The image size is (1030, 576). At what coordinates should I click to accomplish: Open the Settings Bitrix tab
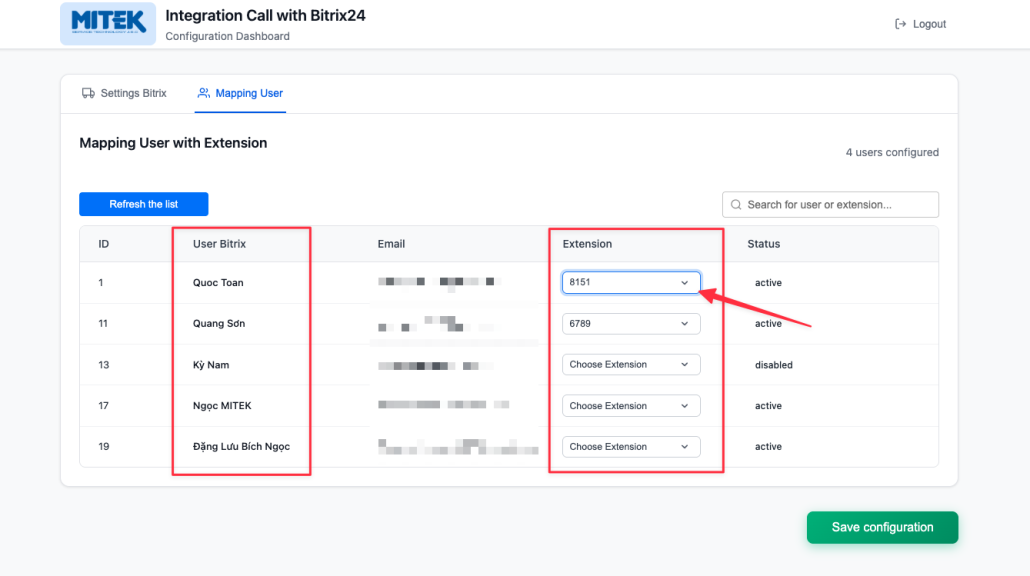(x=124, y=93)
